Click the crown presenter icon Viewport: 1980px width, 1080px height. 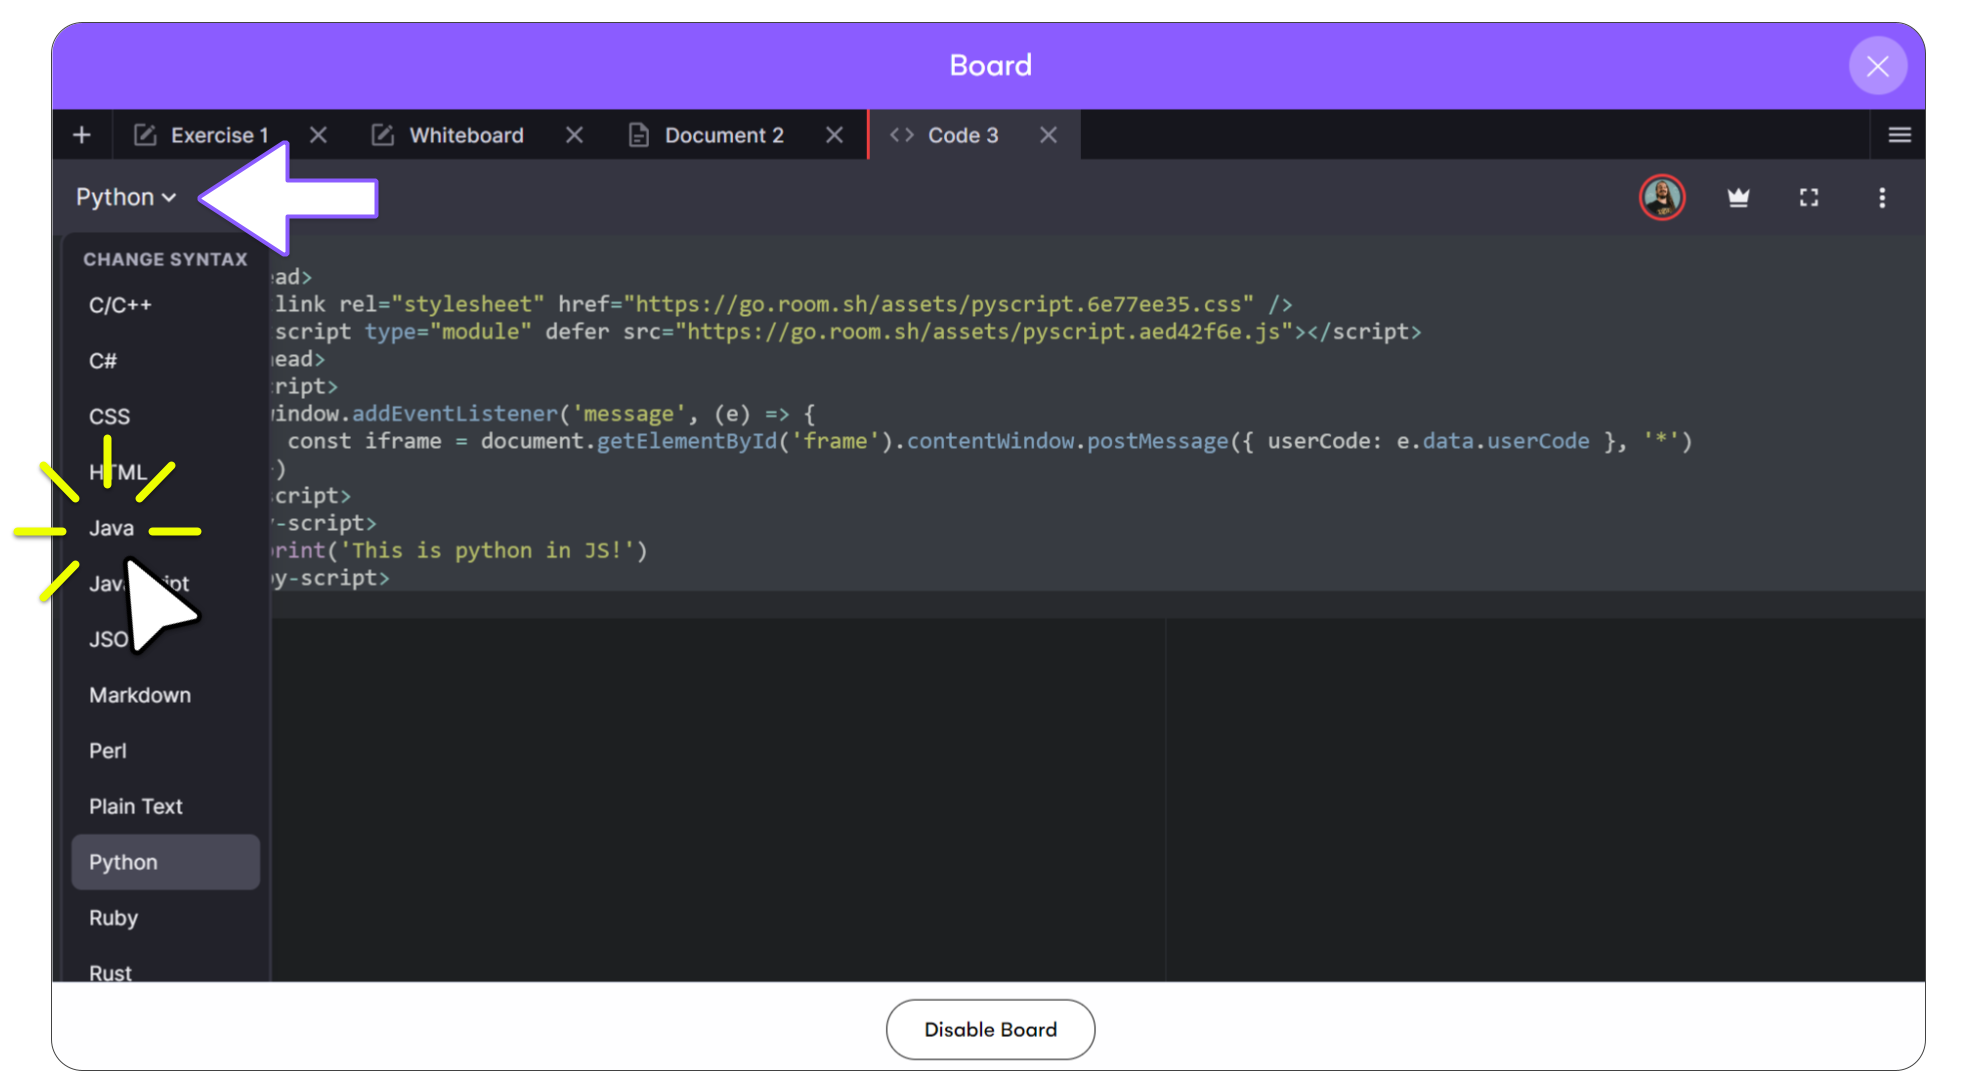click(x=1738, y=198)
